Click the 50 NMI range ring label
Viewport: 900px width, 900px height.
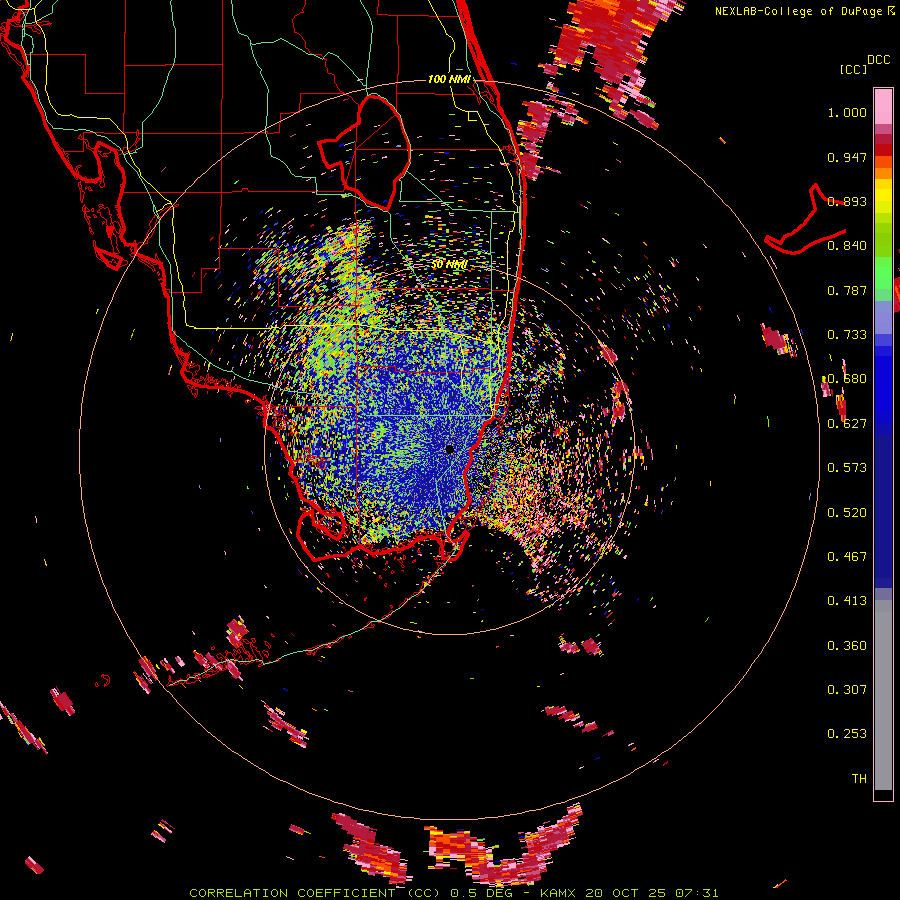tap(449, 265)
